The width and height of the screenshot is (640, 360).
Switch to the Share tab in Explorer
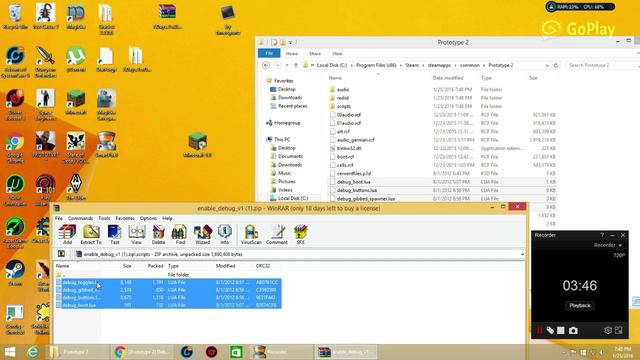click(x=315, y=53)
